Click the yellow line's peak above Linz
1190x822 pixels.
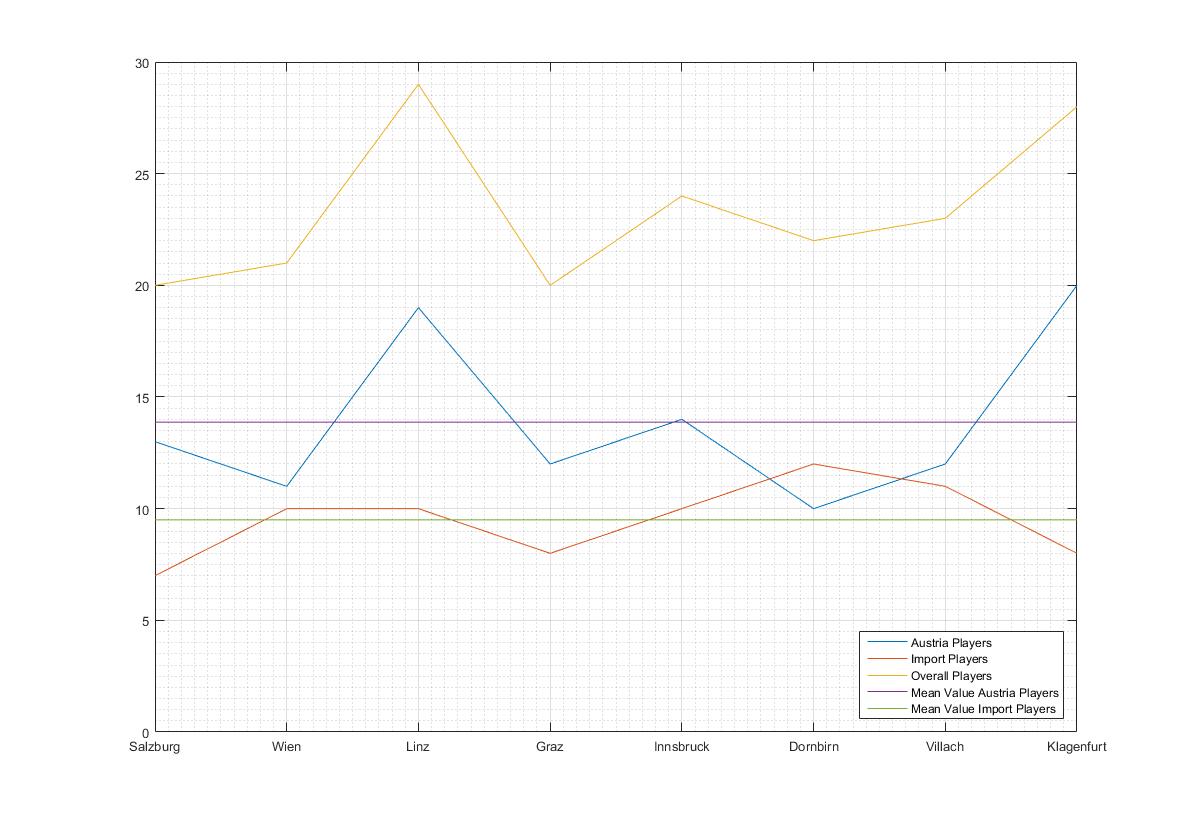click(418, 84)
